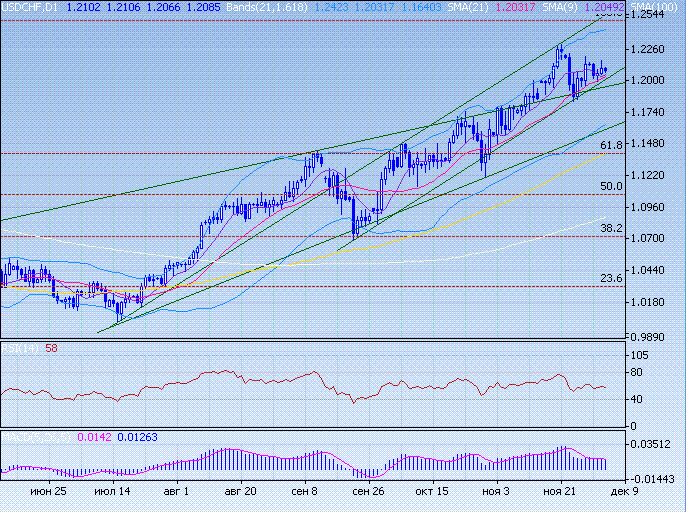Click the авг 20 date marker
Image resolution: width=686 pixels, height=512 pixels.
pyautogui.click(x=239, y=492)
